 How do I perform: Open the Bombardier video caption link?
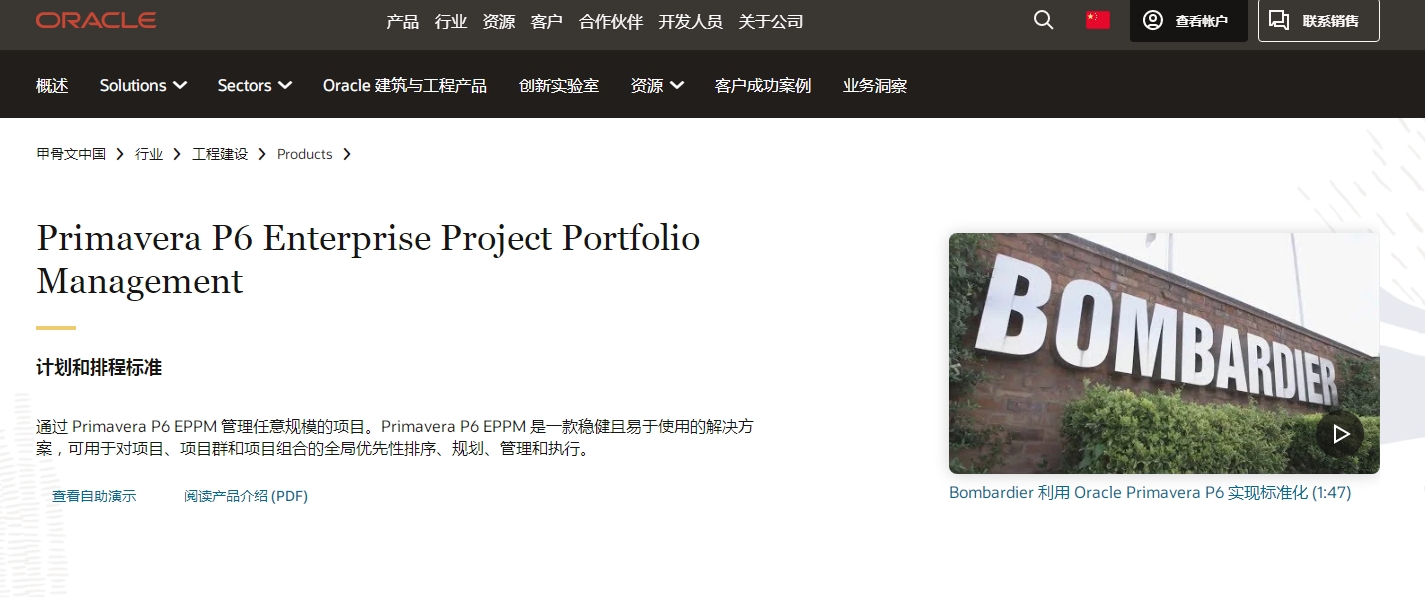tap(1149, 493)
